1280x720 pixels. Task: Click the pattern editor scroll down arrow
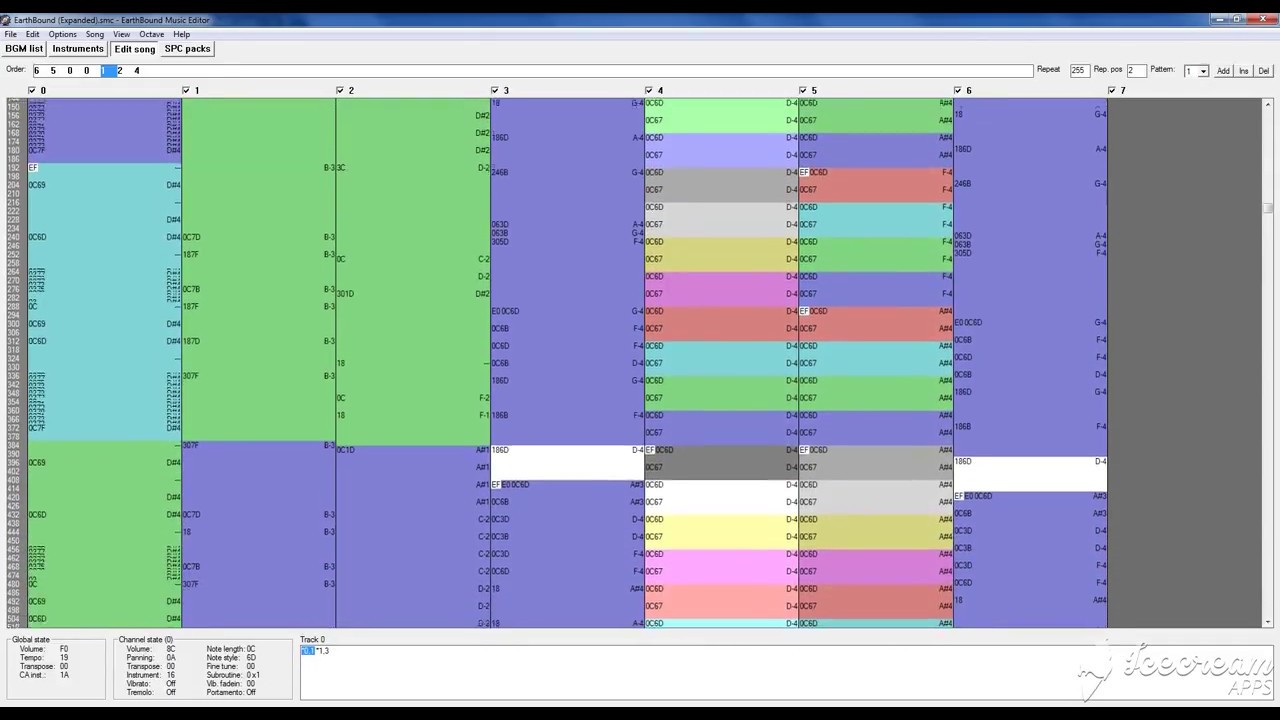(x=1268, y=623)
